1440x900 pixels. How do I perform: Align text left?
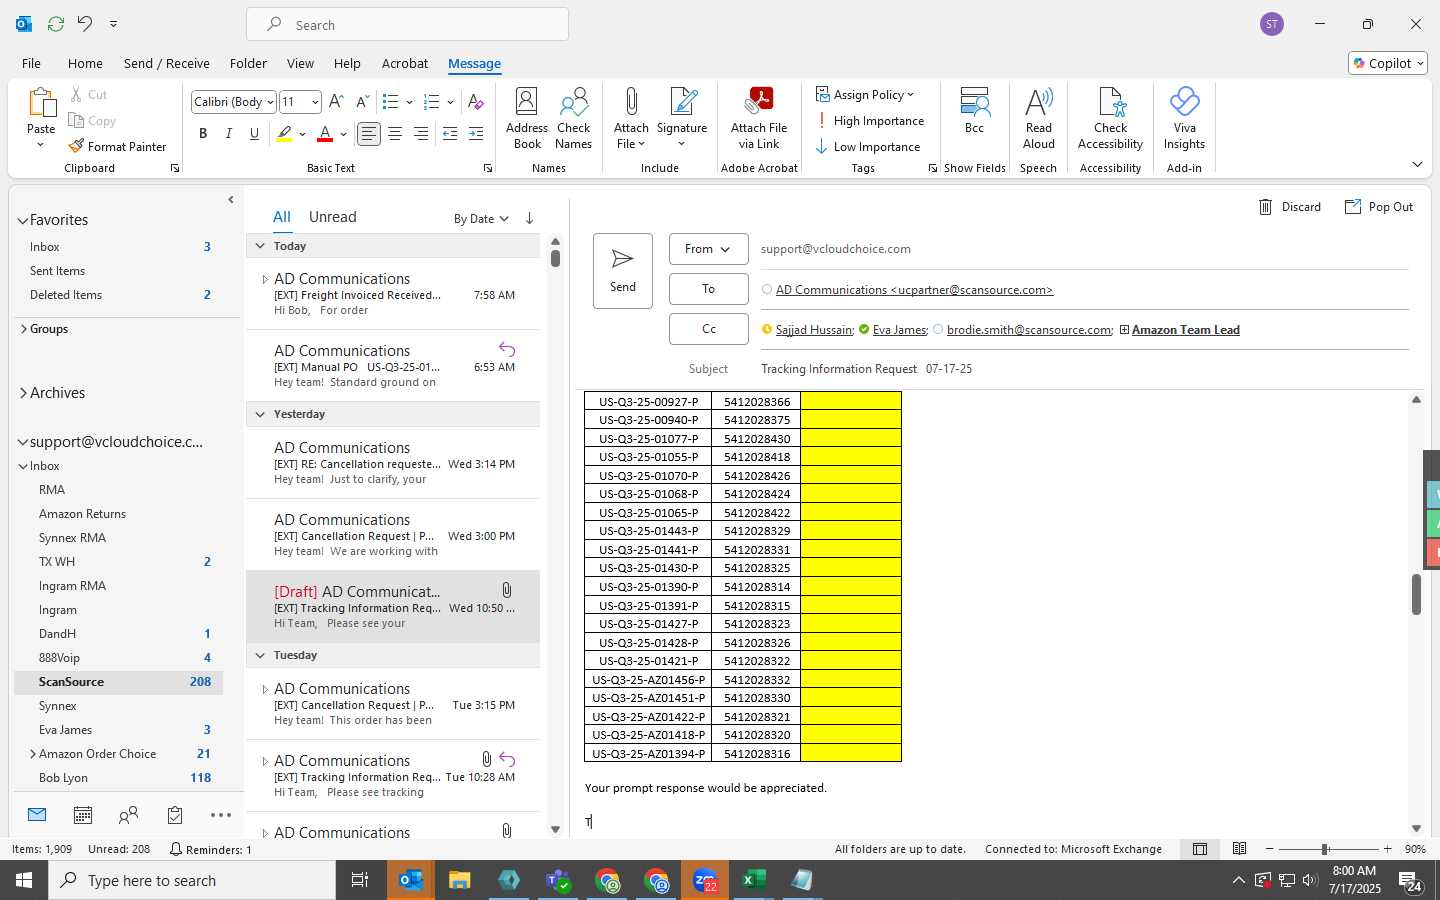coord(369,133)
